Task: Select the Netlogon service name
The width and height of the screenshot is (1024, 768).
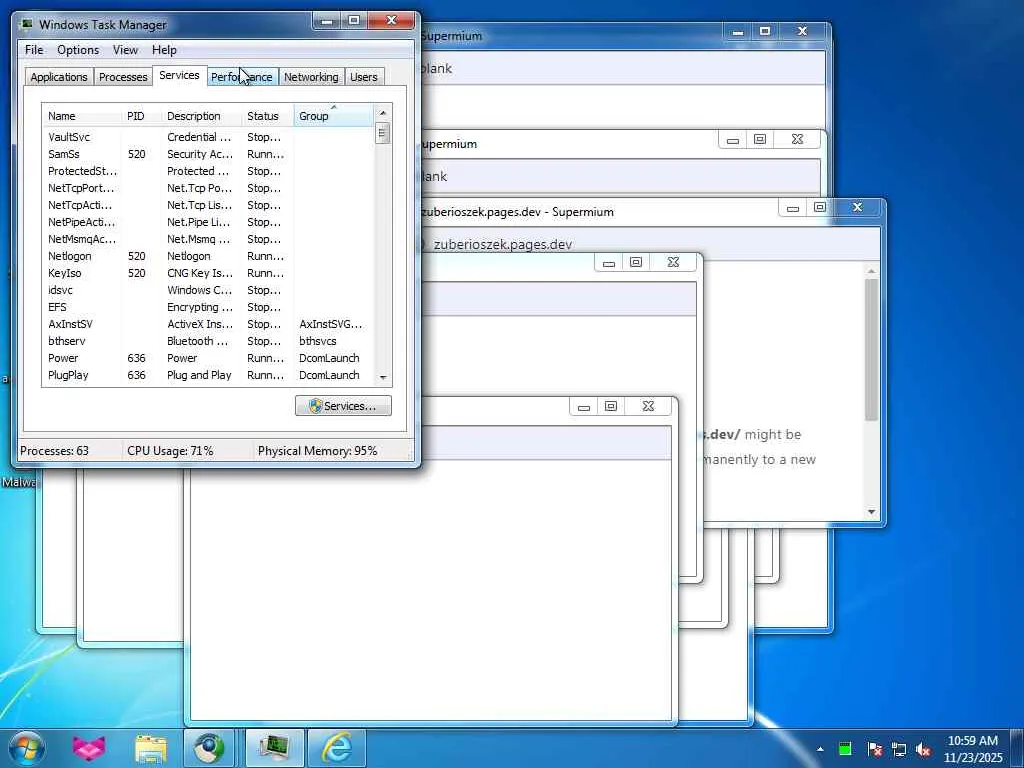Action: 69,256
